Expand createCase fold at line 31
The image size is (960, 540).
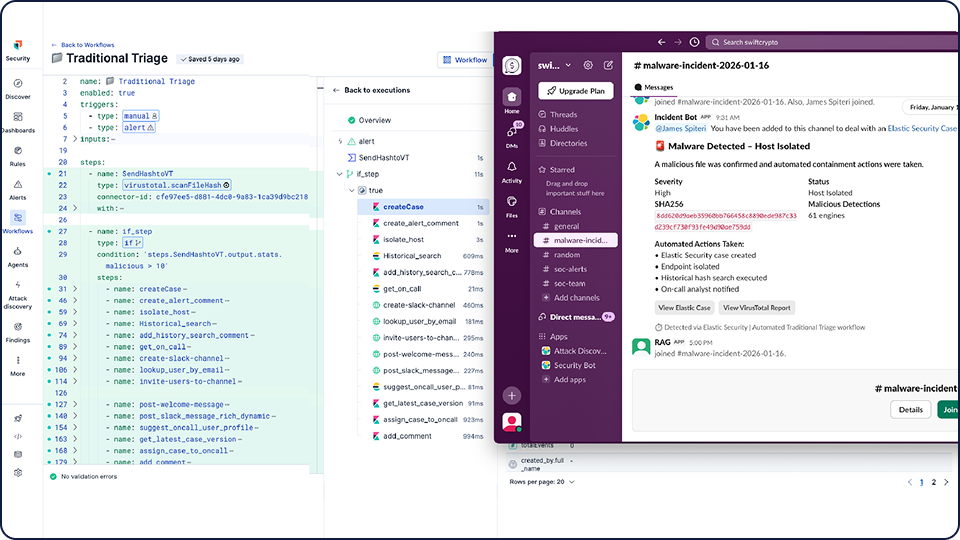click(x=75, y=289)
